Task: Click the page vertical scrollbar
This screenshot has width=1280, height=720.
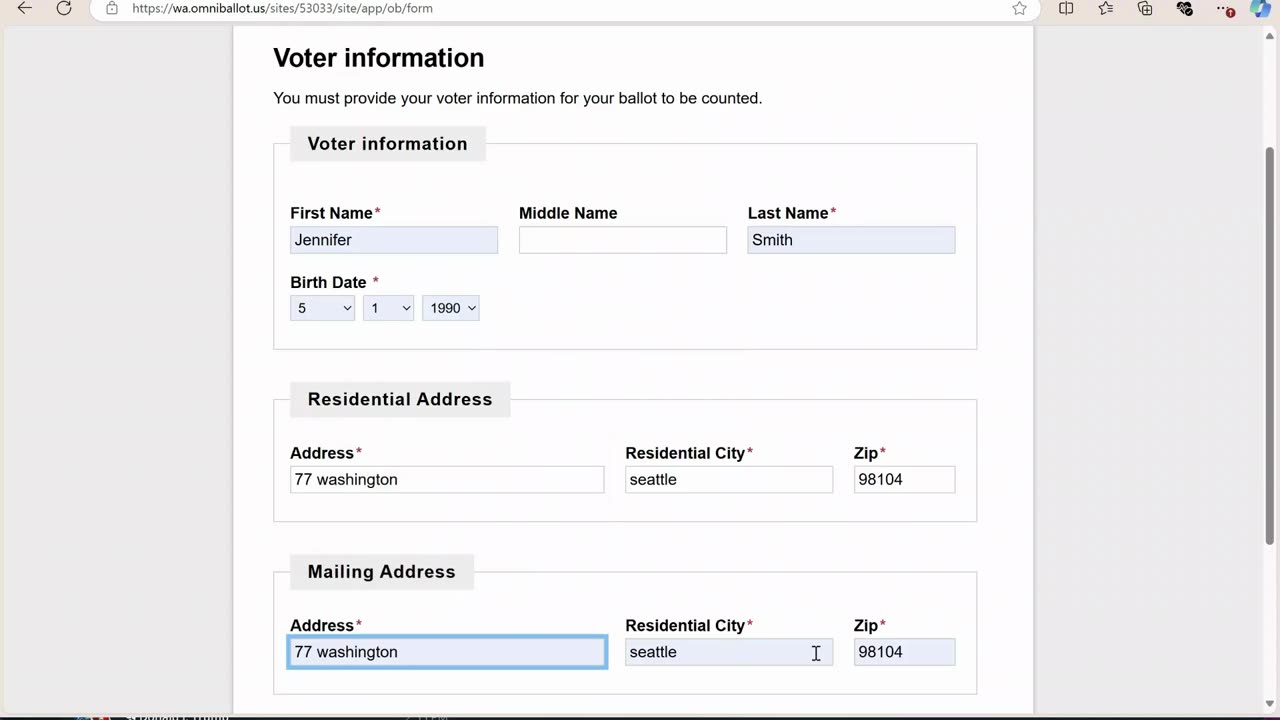Action: 1270,340
